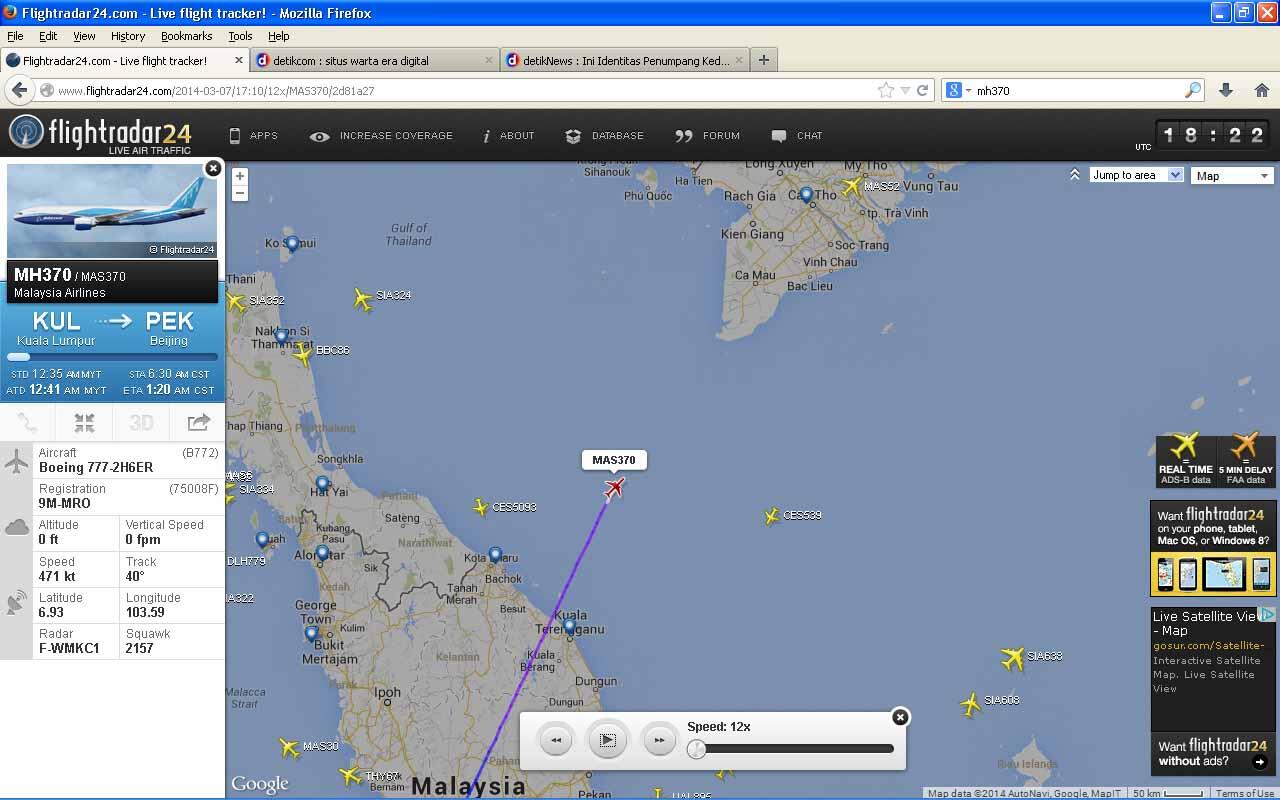Open the Edit menu
This screenshot has width=1280, height=800.
(x=48, y=36)
